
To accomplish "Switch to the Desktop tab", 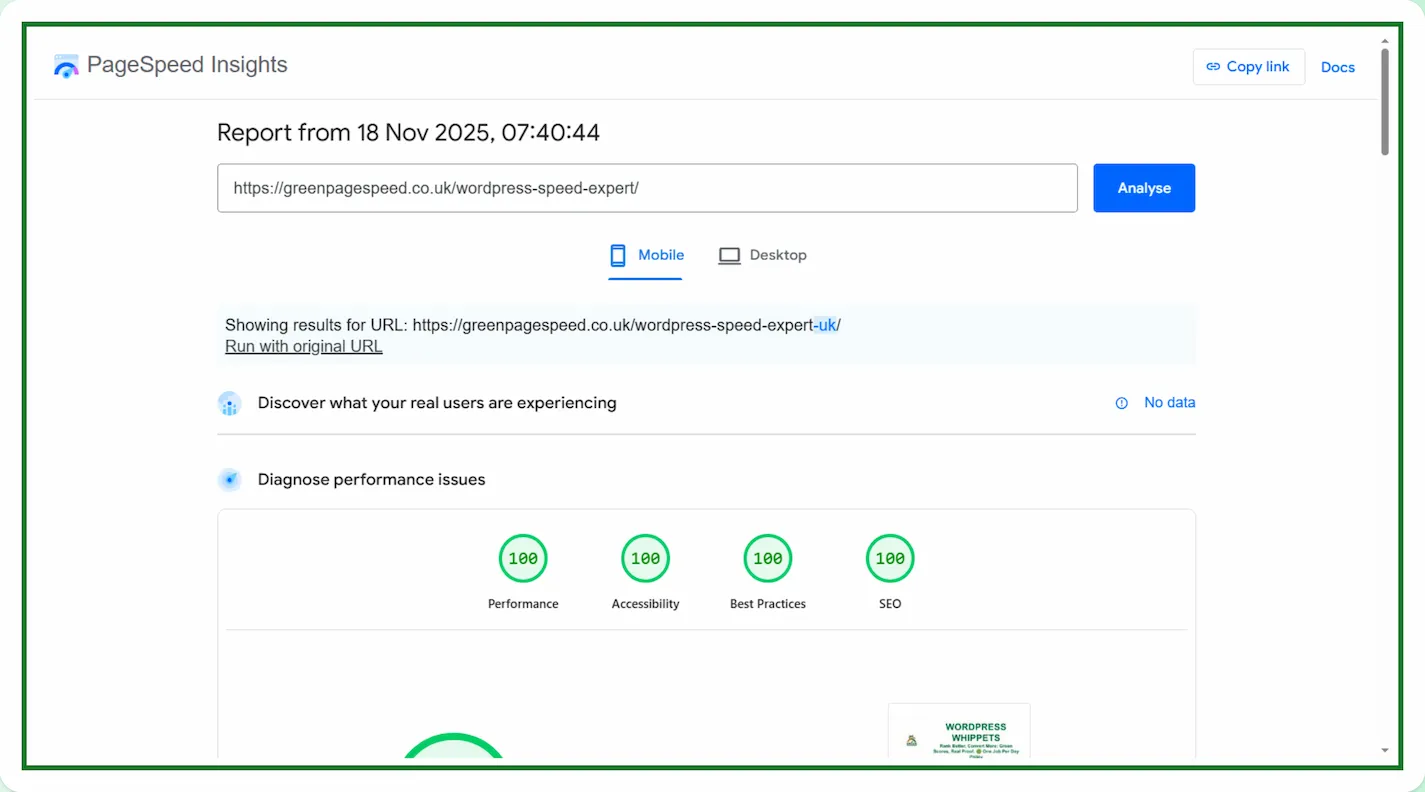I will (x=763, y=255).
